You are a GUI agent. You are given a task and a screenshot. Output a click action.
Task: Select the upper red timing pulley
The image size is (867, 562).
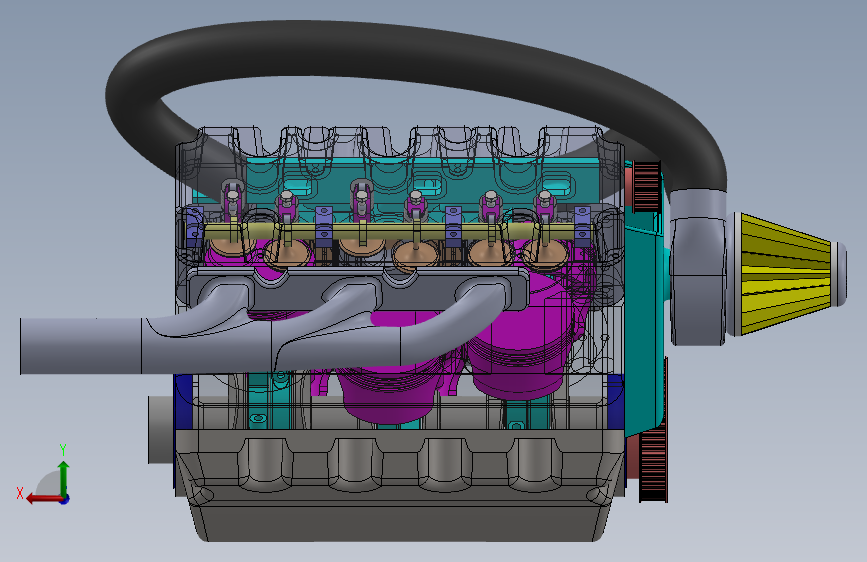tap(646, 186)
